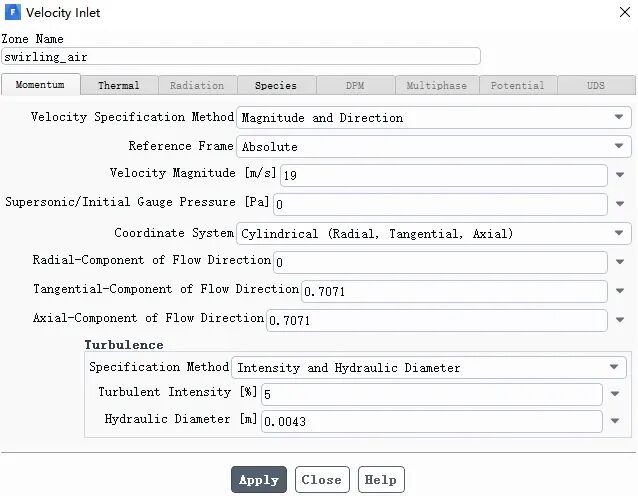Select the Momentum tab
638x496 pixels.
40,86
